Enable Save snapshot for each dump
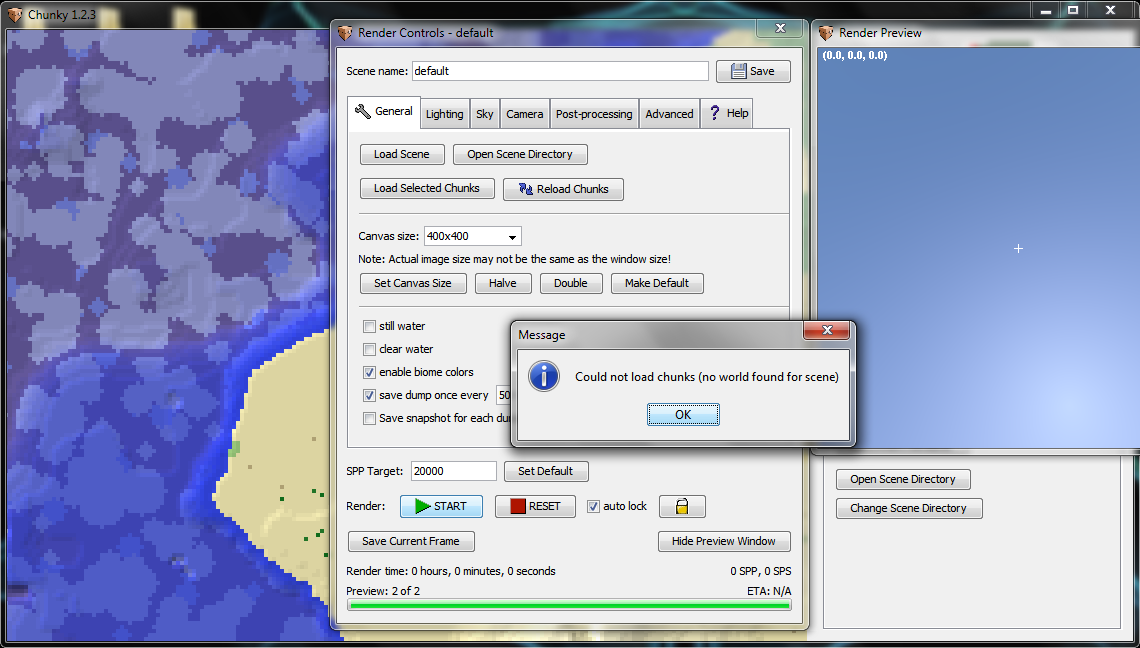Screen dimensions: 1140x648 [369, 418]
